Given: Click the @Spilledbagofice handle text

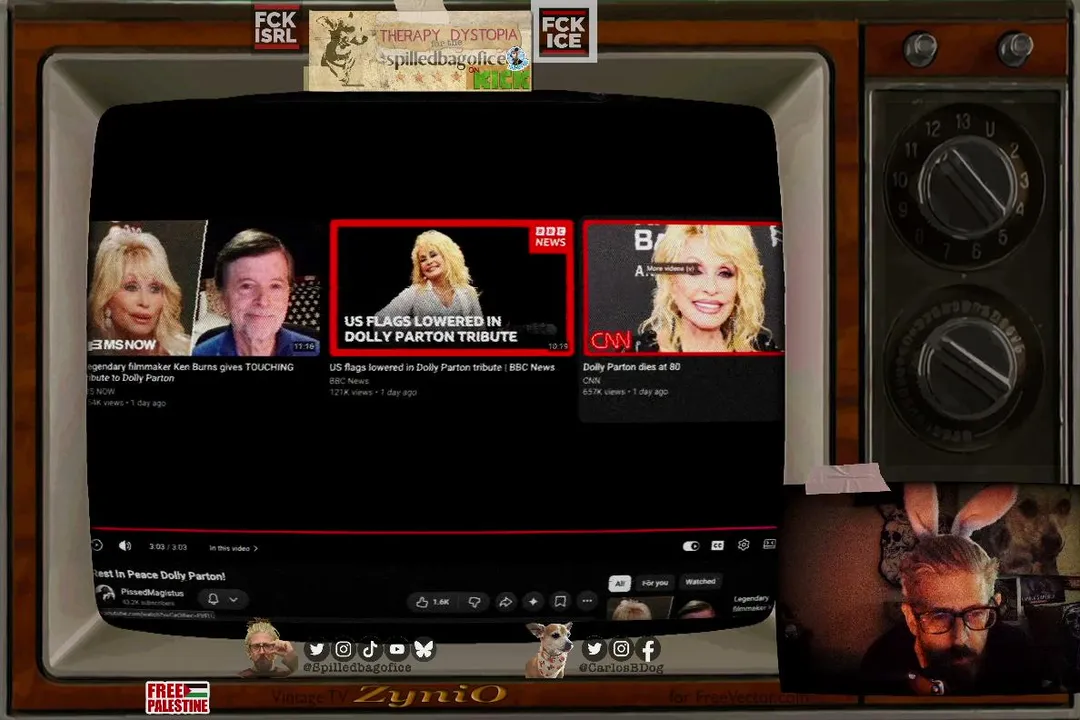Looking at the screenshot, I should [x=357, y=668].
